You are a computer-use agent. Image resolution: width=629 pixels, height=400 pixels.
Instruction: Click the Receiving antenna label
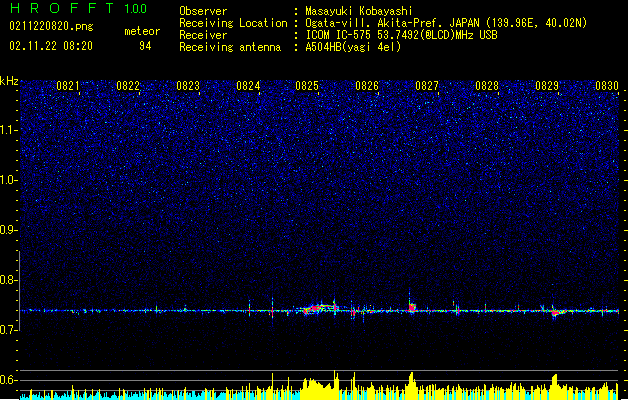point(230,47)
